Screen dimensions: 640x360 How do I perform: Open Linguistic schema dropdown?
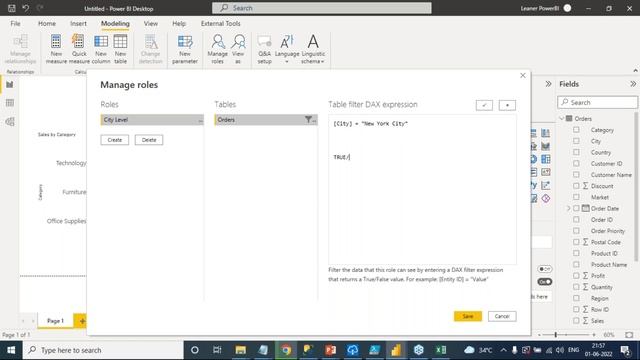(313, 49)
